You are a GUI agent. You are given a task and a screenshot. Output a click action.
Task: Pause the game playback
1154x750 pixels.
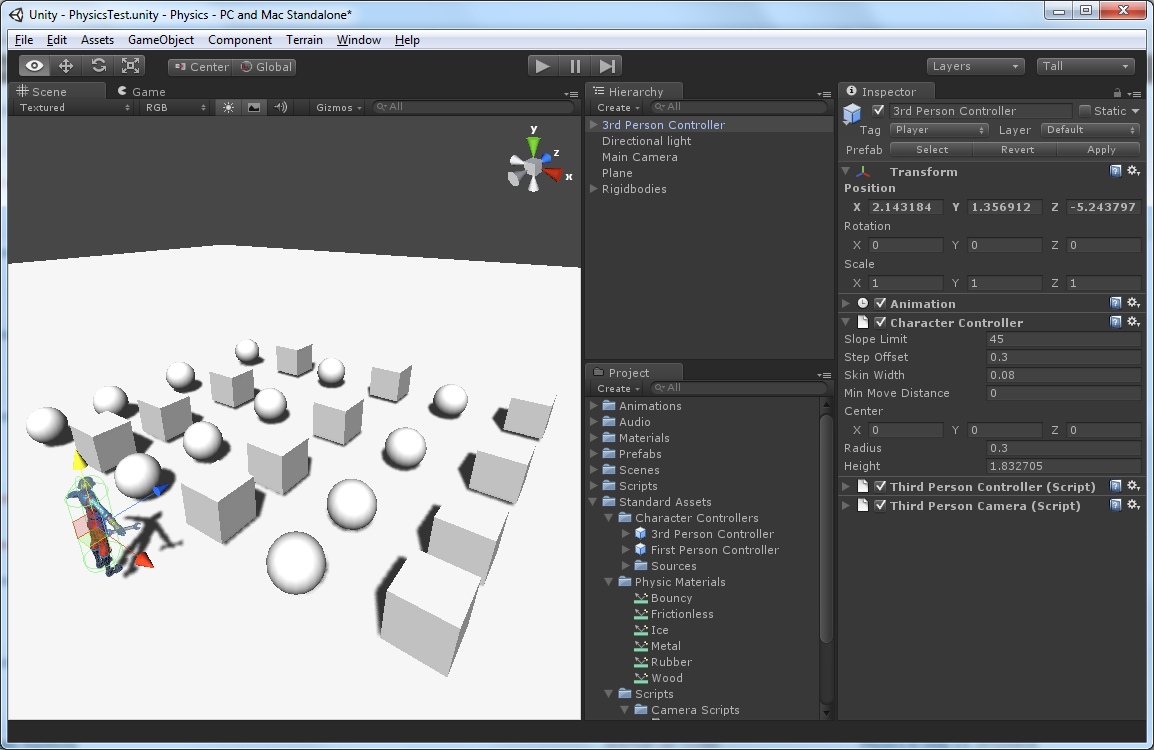click(575, 66)
